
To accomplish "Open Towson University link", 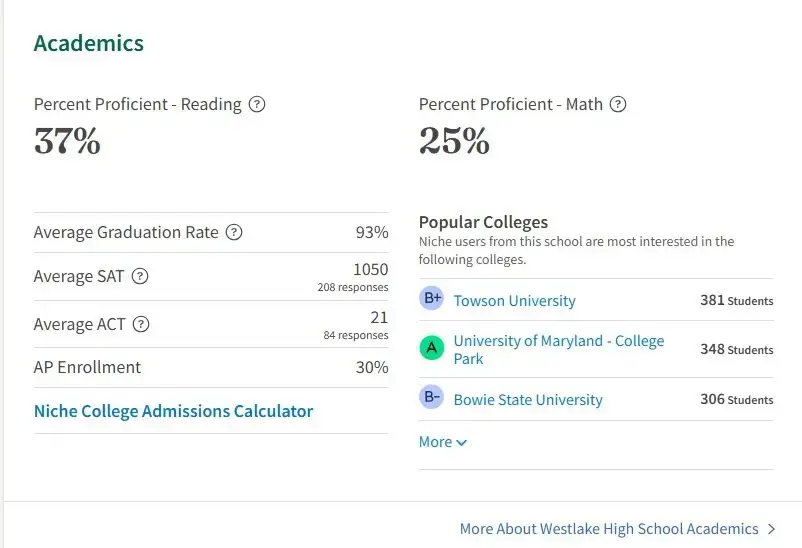I will point(515,301).
